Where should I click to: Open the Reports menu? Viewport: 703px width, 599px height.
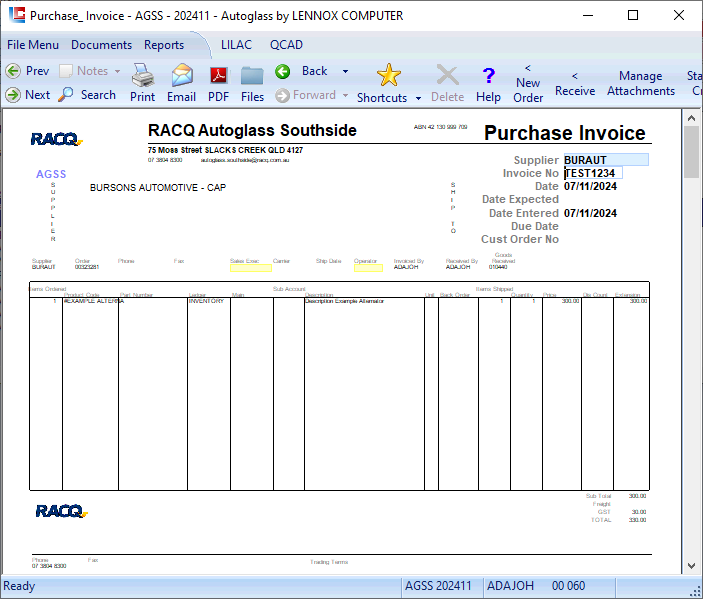pos(164,45)
